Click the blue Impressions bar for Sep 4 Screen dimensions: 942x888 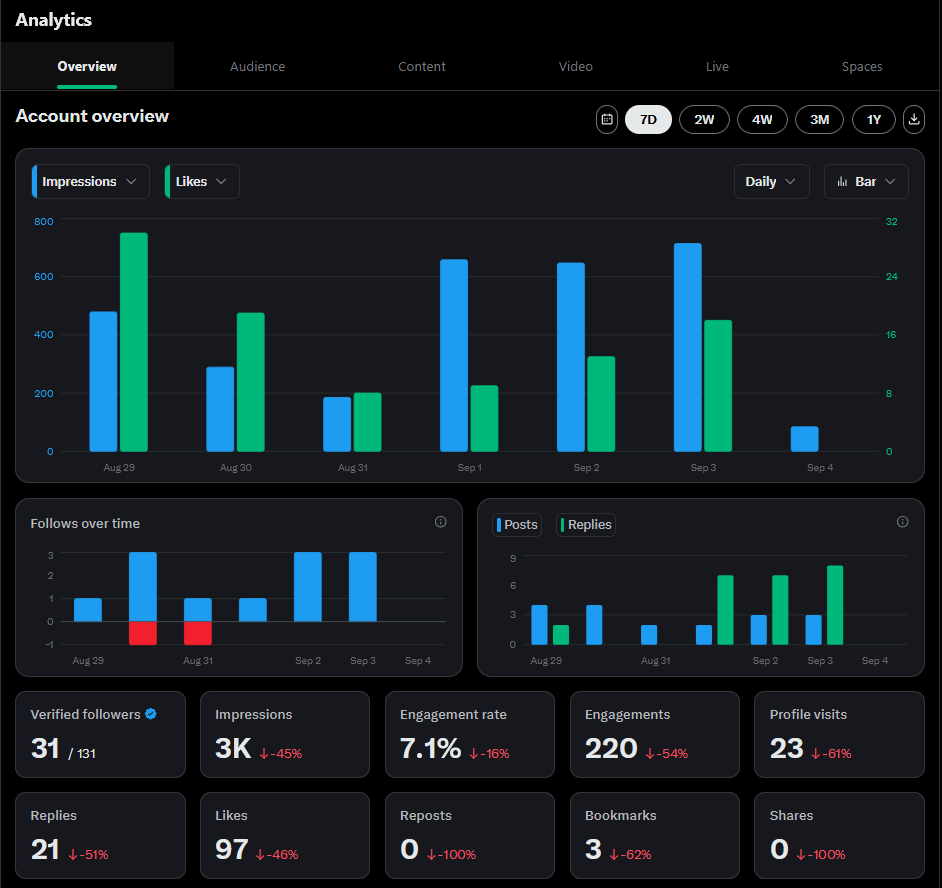coord(804,439)
